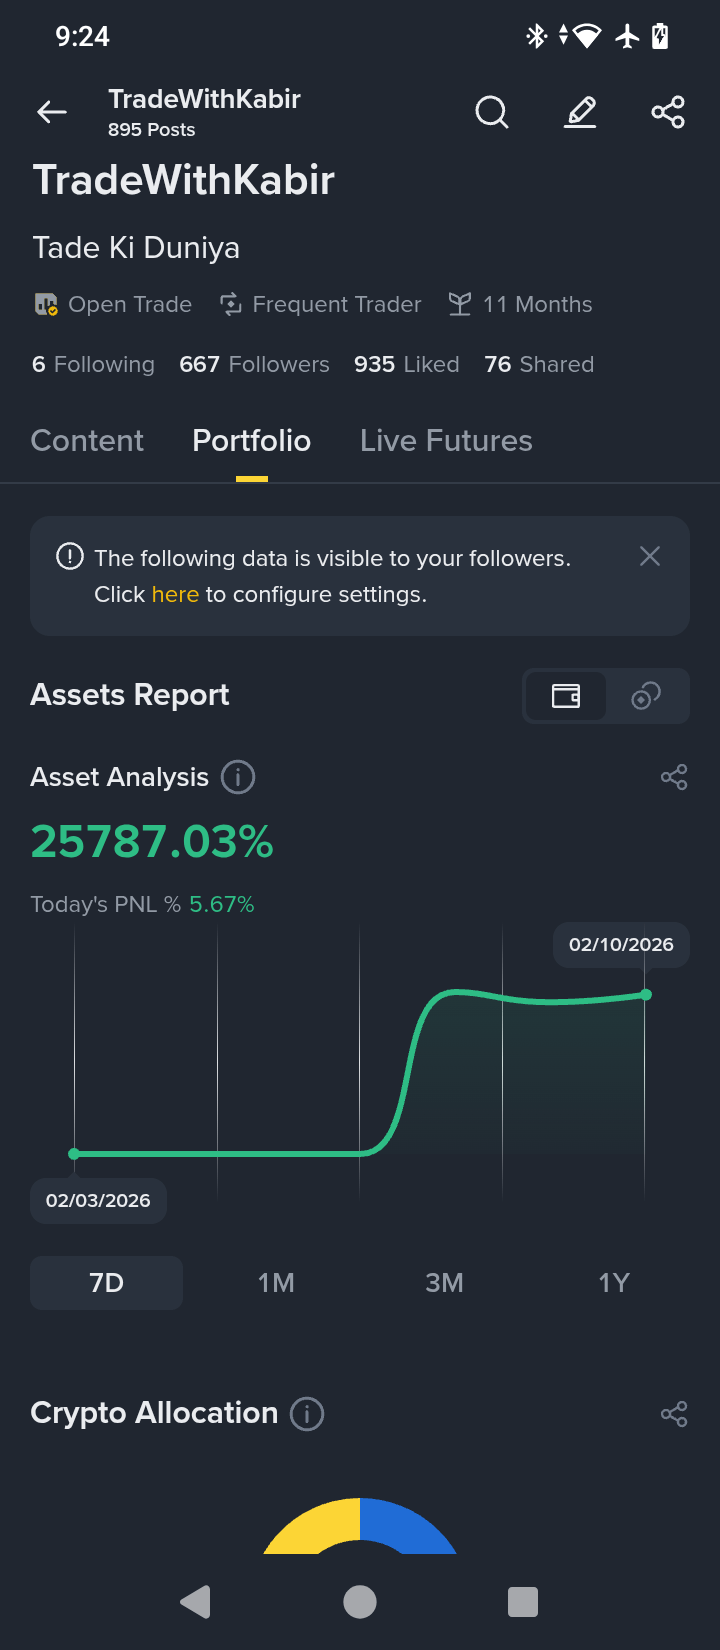Select the 7D time range
The image size is (720, 1650).
coord(106,1283)
